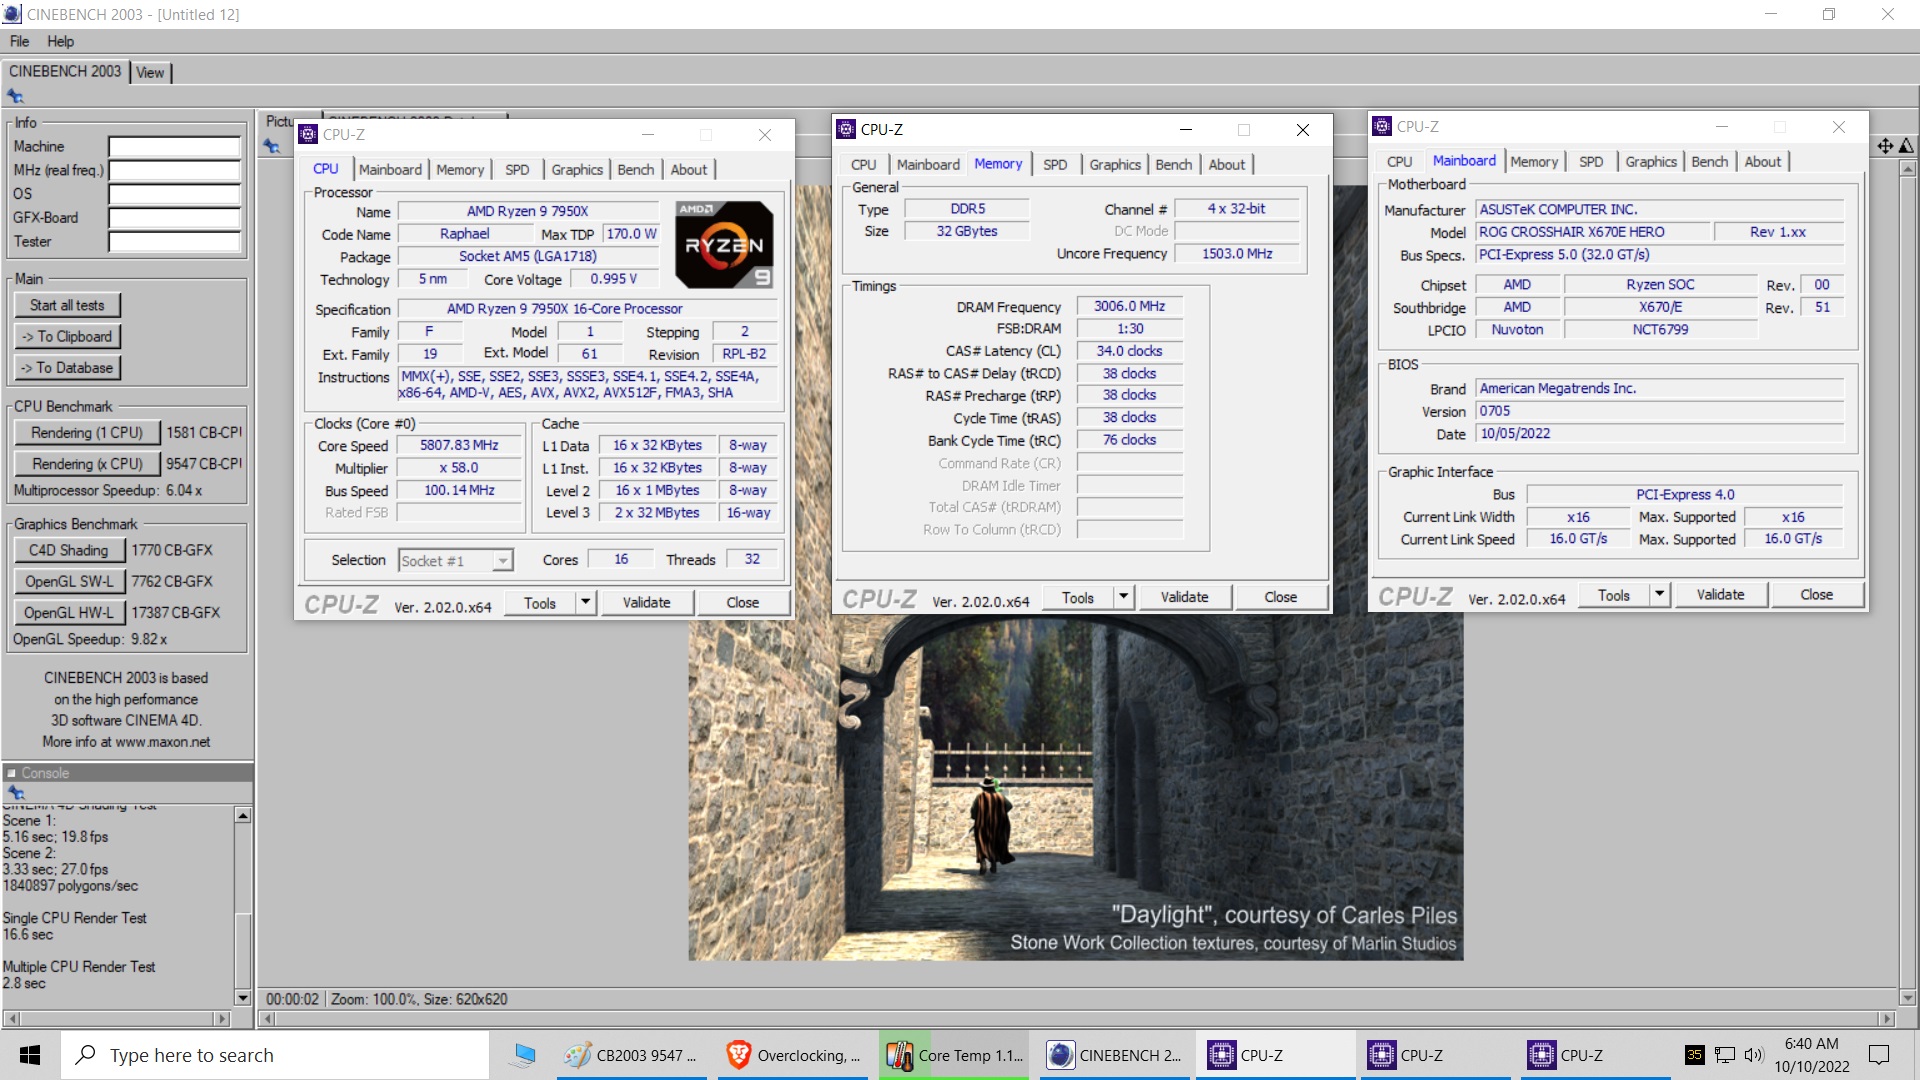
Task: Click CPU-Z icon in Mainboard window title bar
Action: tap(1382, 126)
